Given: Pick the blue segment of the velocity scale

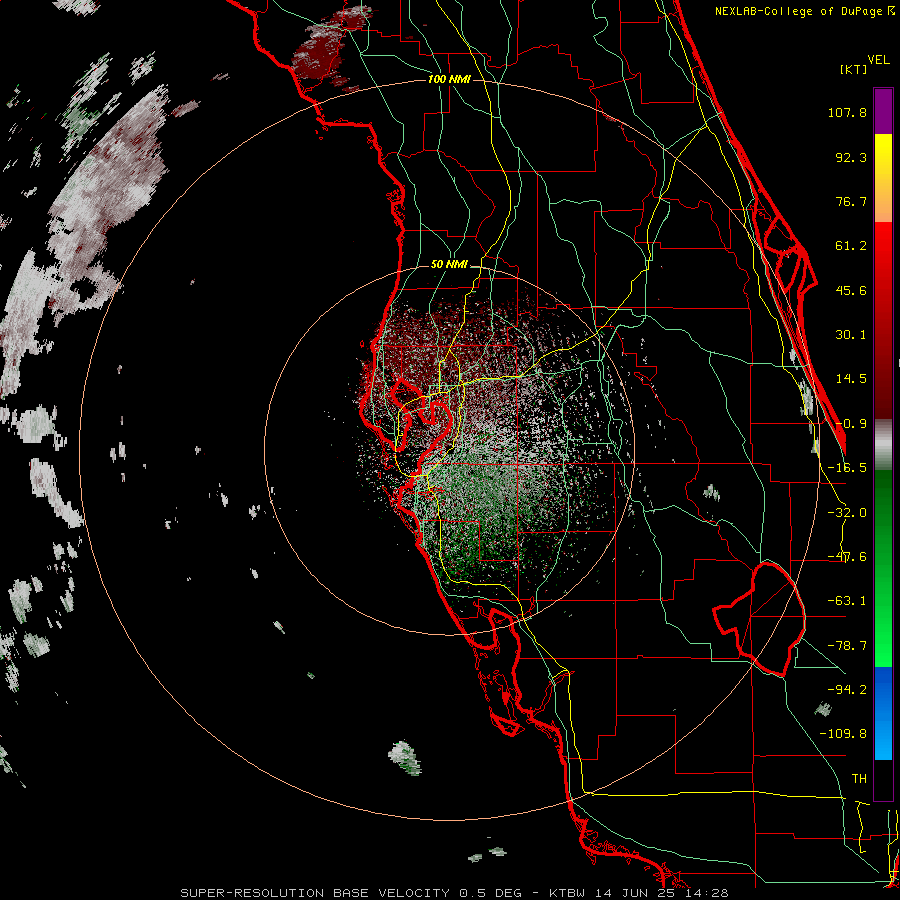Looking at the screenshot, I should pos(883,713).
